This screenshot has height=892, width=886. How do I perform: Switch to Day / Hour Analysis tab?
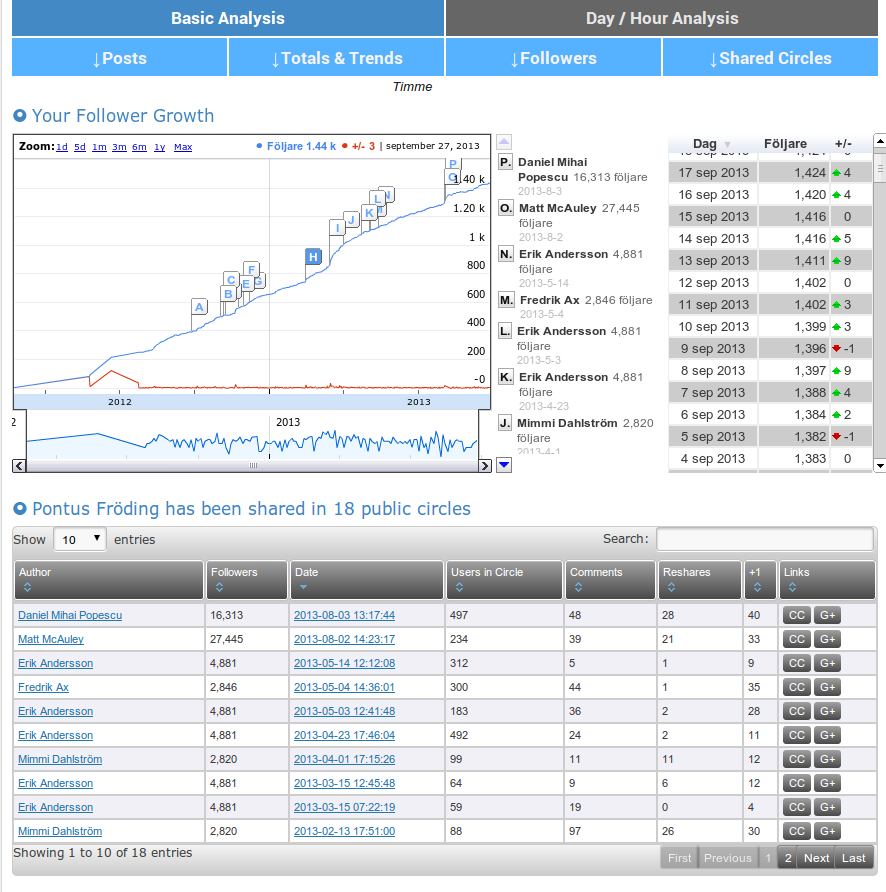662,18
